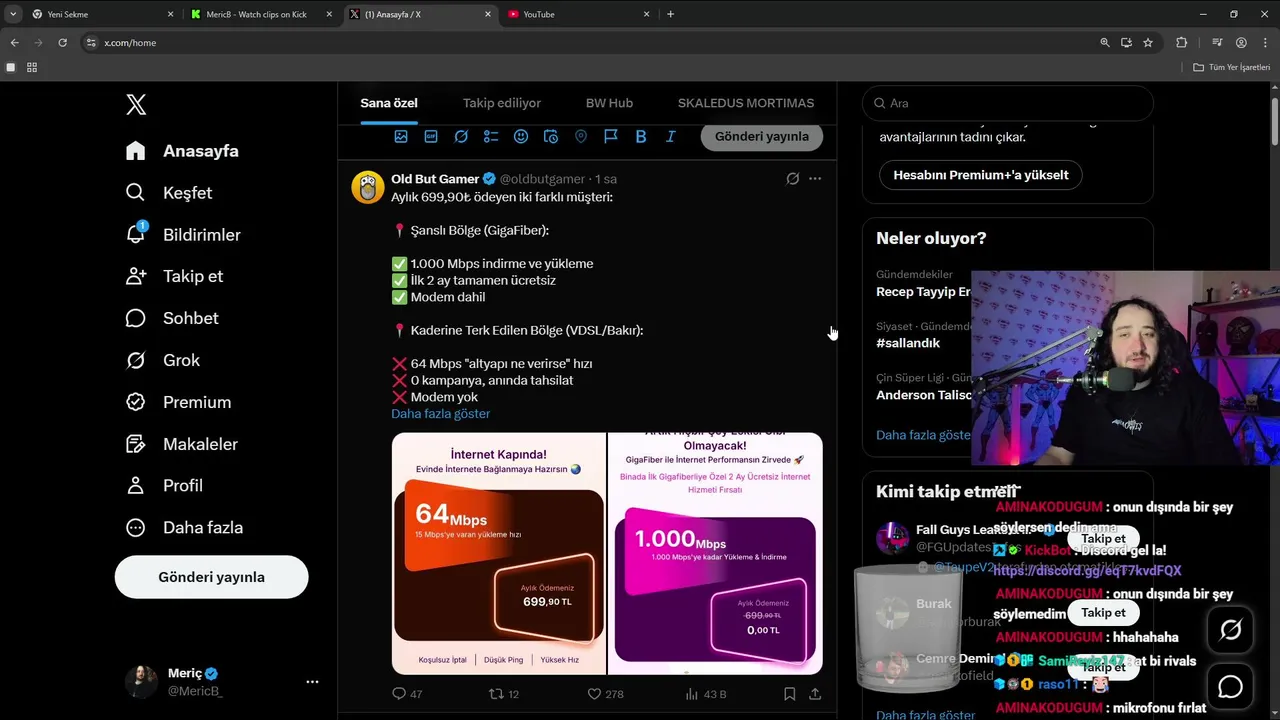Go back in browser history
The image size is (1280, 720).
coord(14,43)
